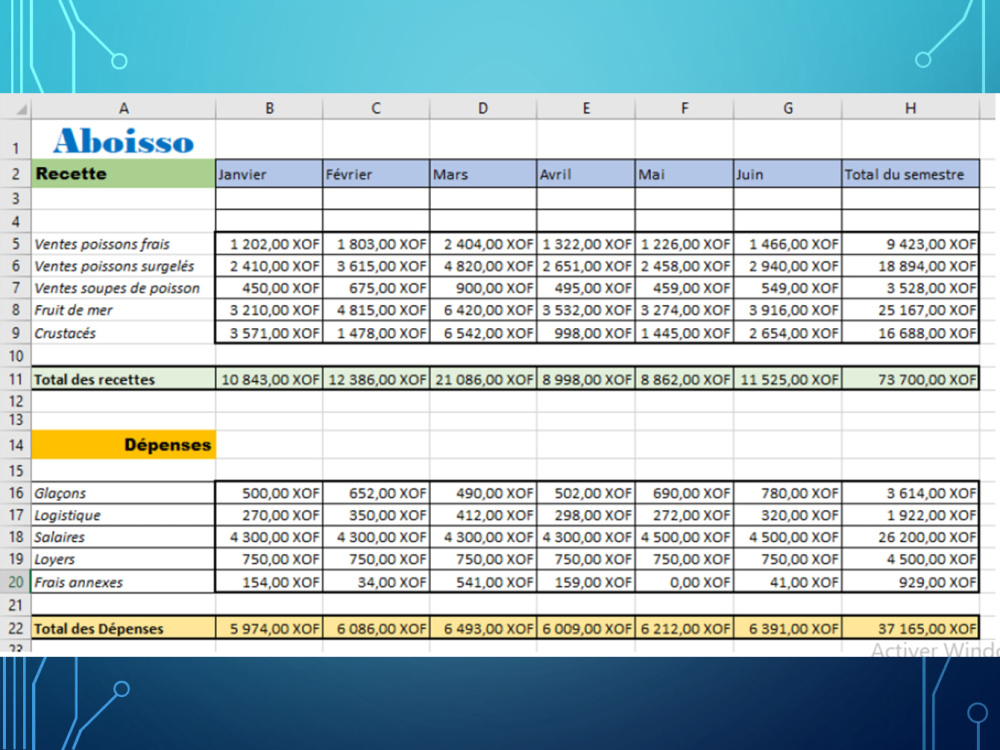Select column D header
The width and height of the screenshot is (1000, 750).
pyautogui.click(x=483, y=108)
